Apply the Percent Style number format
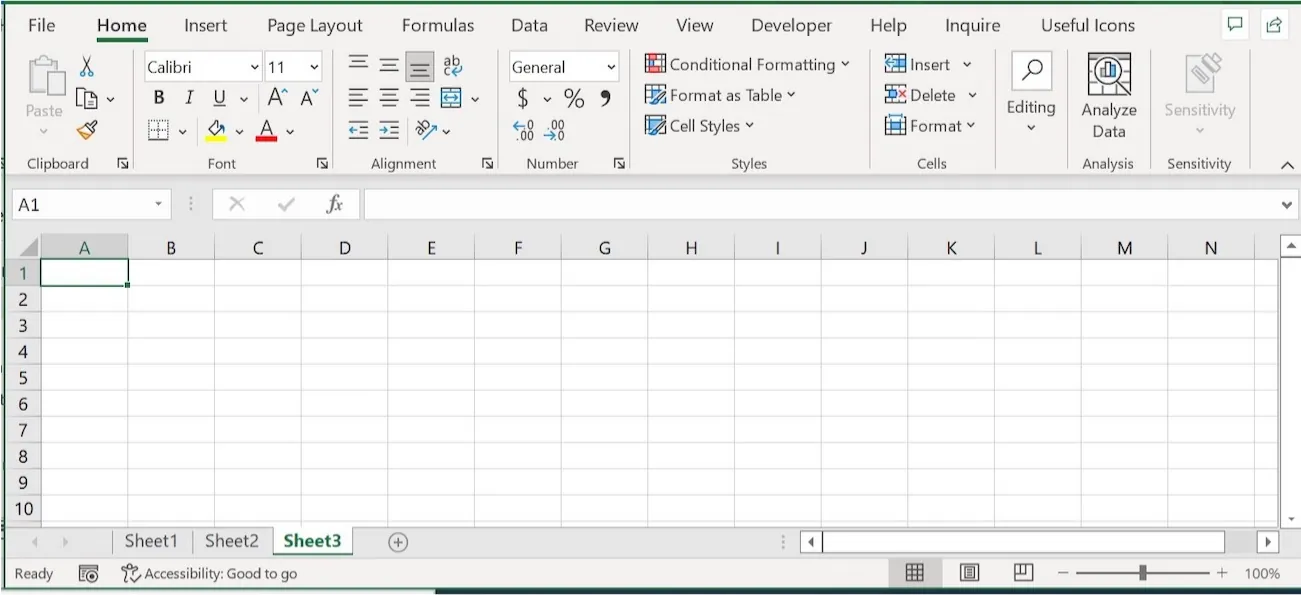Viewport: 1301px width, 595px height. pyautogui.click(x=573, y=98)
